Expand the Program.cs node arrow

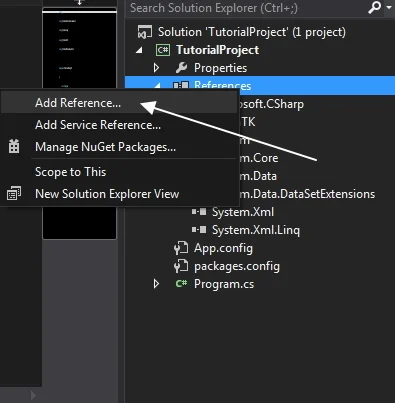tap(156, 284)
